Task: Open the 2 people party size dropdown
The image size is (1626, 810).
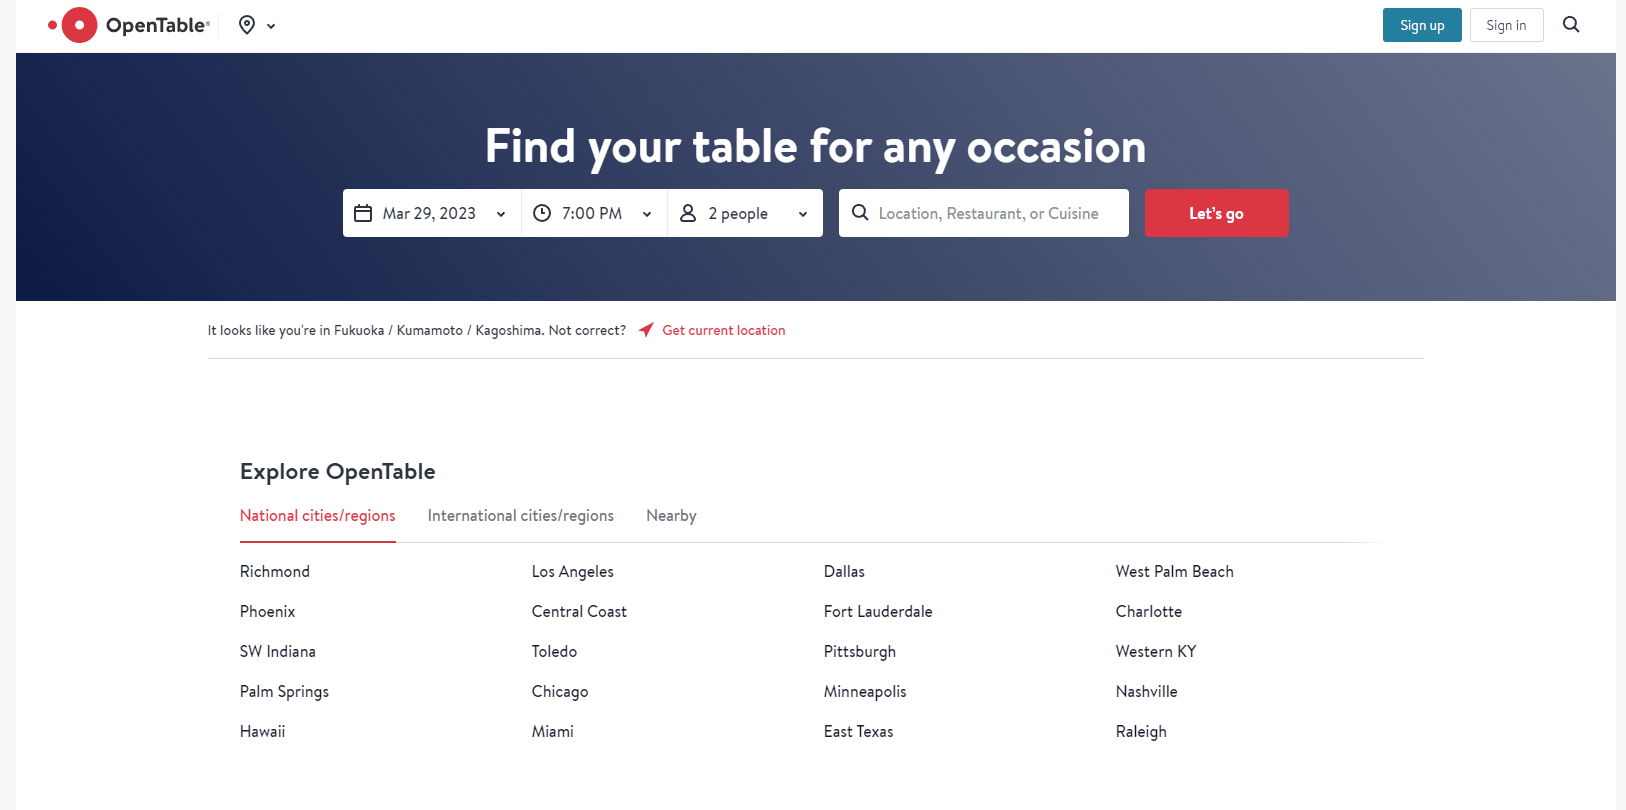Action: (x=745, y=213)
